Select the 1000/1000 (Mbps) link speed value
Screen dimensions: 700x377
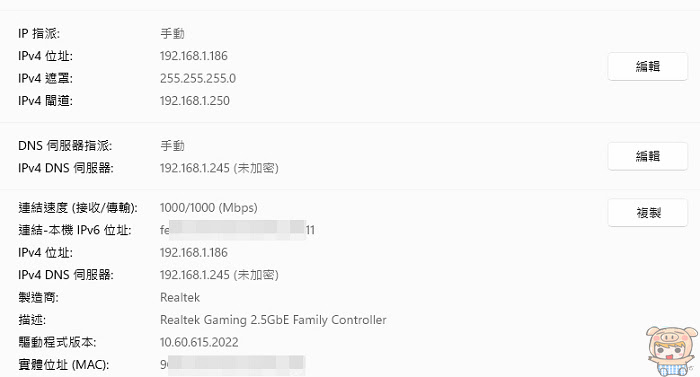(x=208, y=208)
